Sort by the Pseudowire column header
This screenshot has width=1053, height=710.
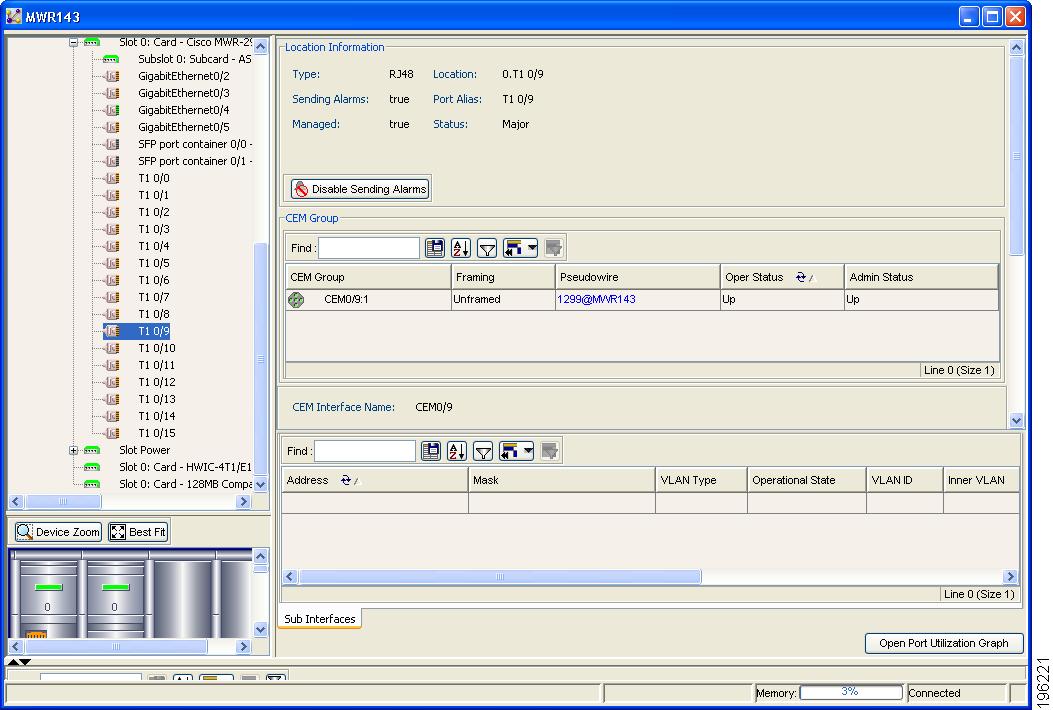tap(637, 277)
